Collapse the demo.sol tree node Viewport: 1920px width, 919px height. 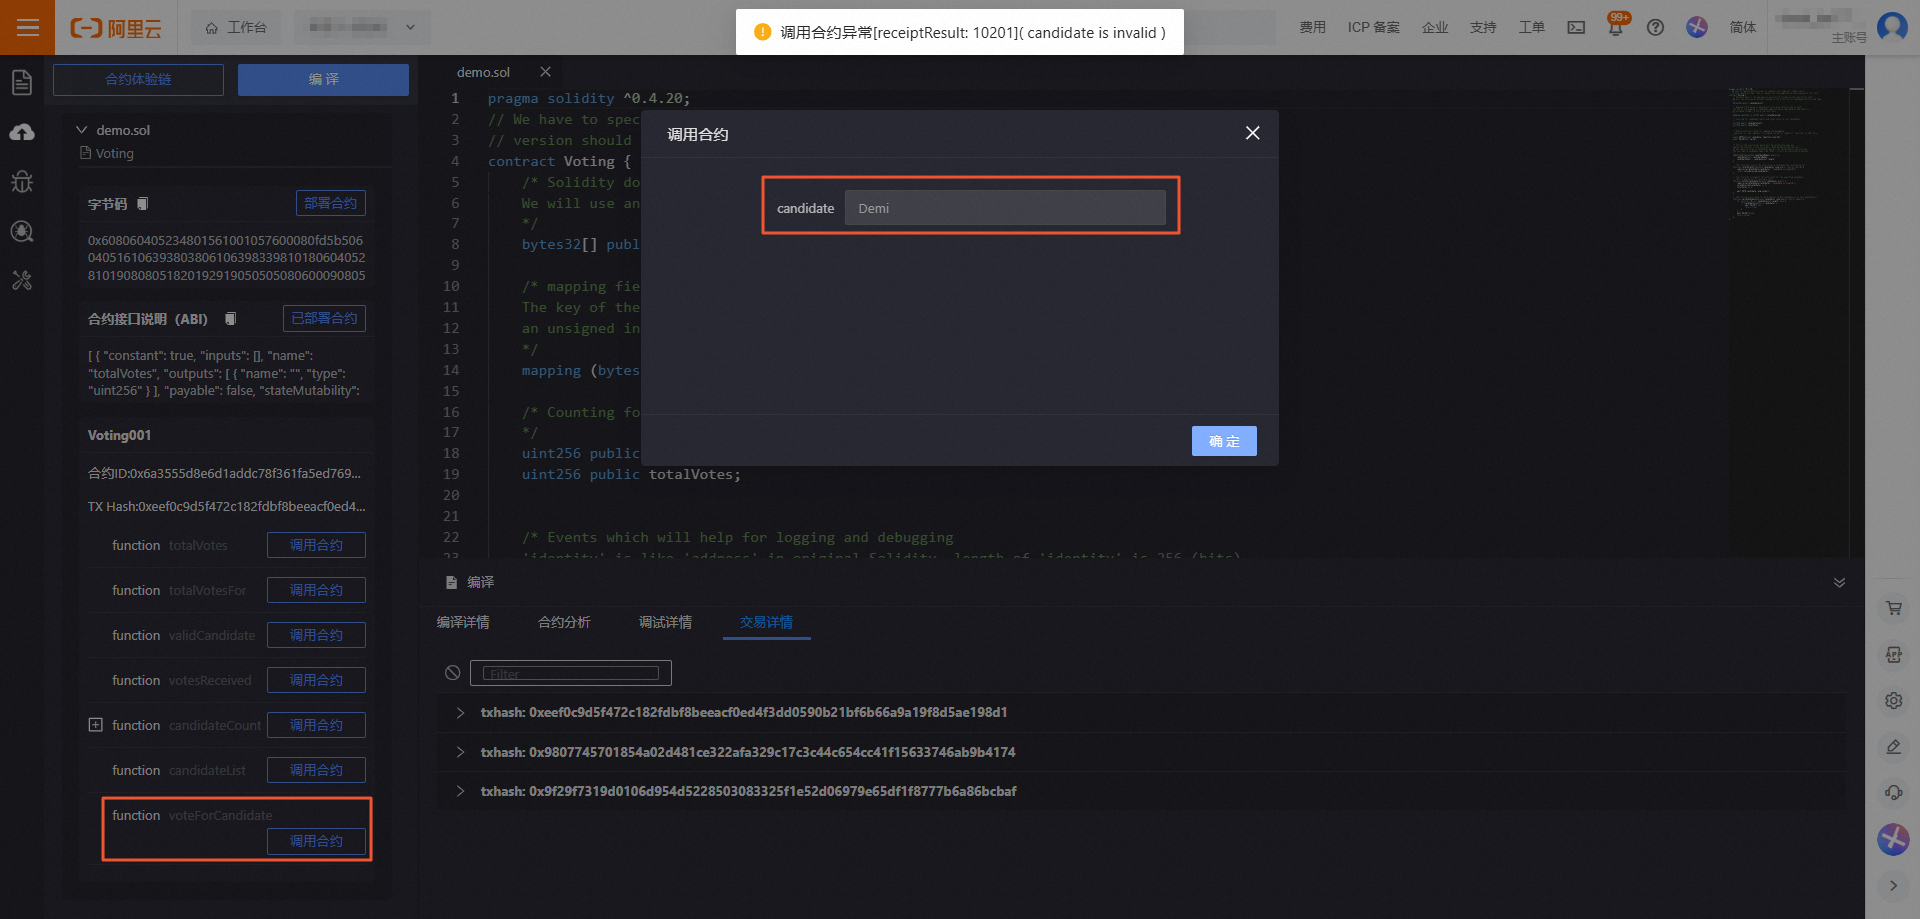[82, 130]
